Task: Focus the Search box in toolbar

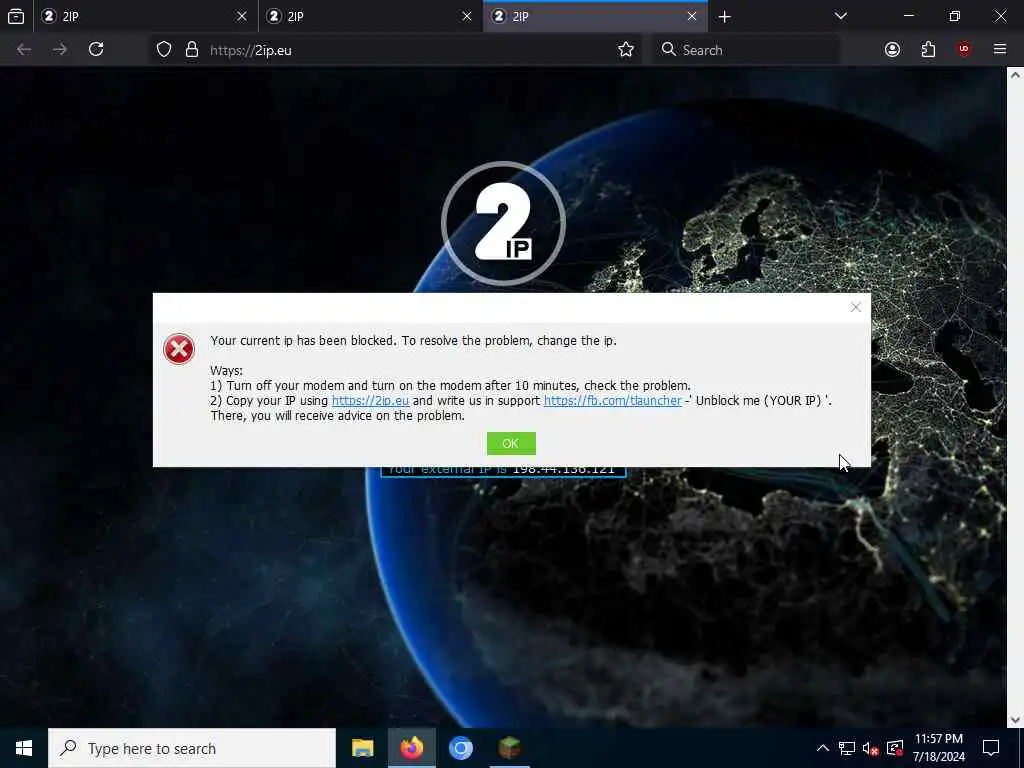Action: click(746, 50)
